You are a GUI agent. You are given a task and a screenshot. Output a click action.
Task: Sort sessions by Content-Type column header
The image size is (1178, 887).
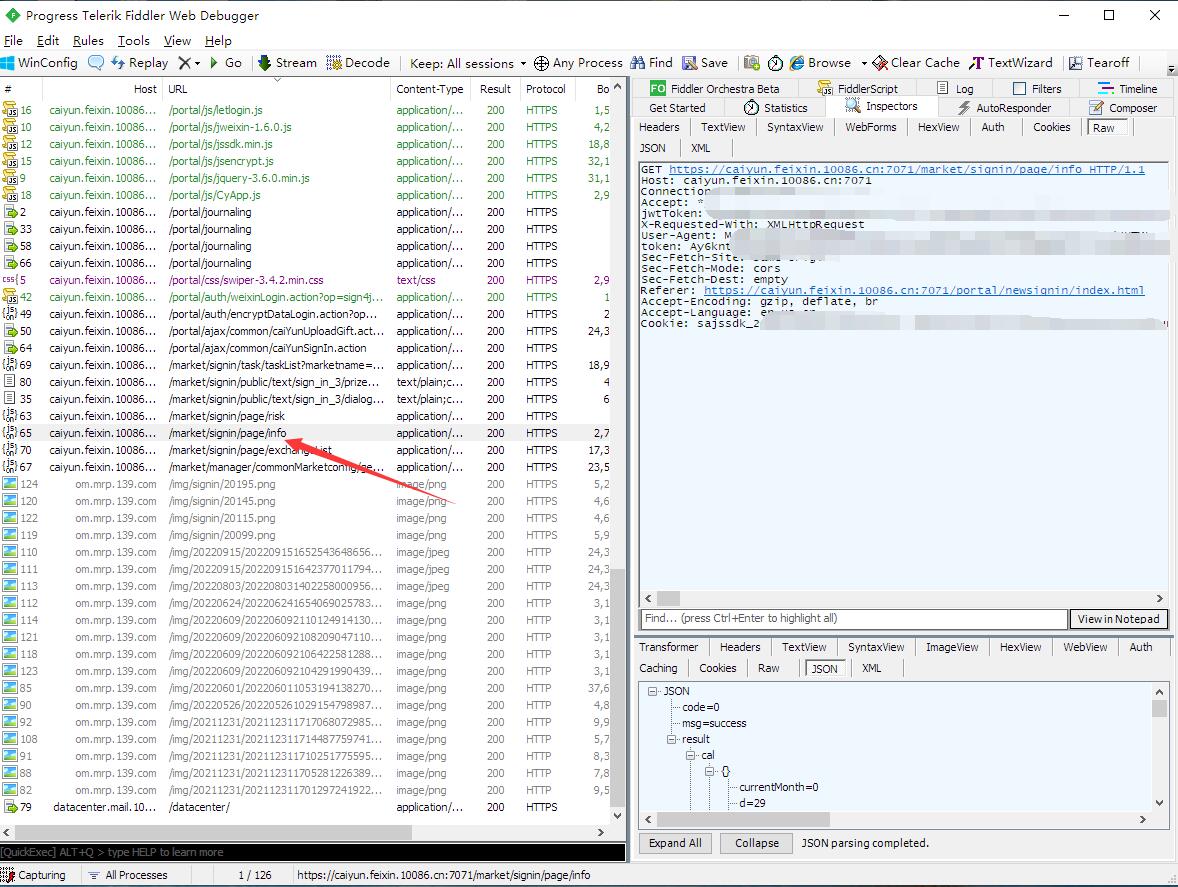(430, 89)
